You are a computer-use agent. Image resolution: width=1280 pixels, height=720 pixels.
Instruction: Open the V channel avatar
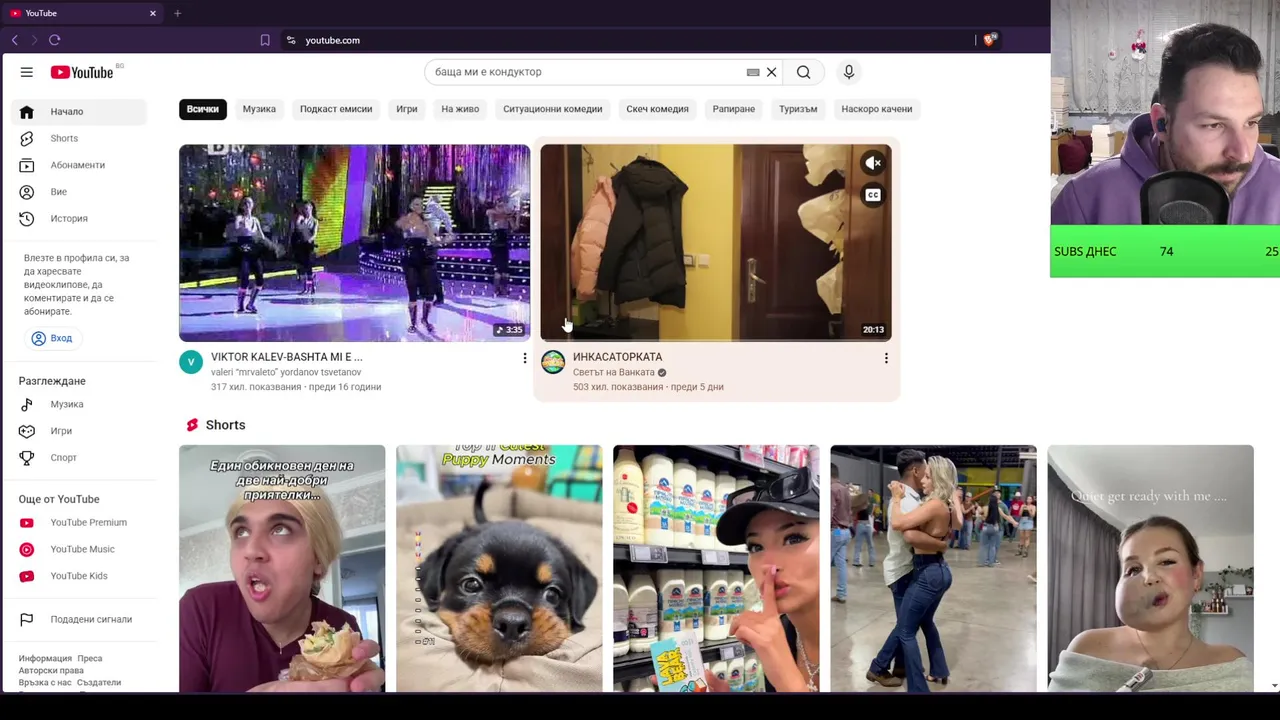(x=191, y=362)
